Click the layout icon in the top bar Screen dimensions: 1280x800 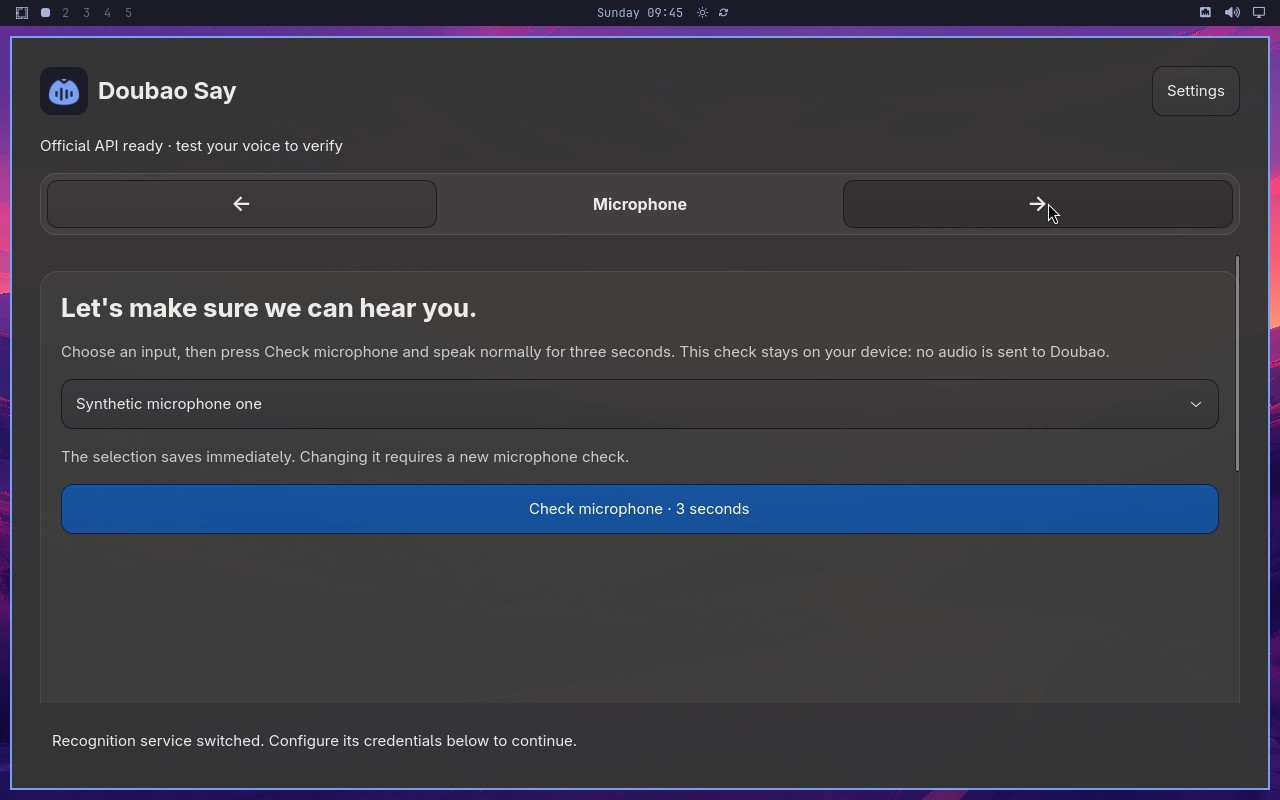tap(21, 13)
